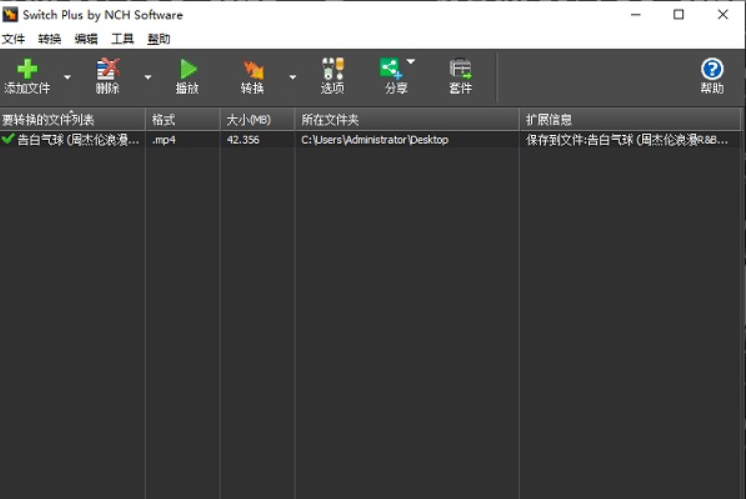The width and height of the screenshot is (747, 499).
Task: Sort by 所在文件夹 column header
Action: [407, 120]
